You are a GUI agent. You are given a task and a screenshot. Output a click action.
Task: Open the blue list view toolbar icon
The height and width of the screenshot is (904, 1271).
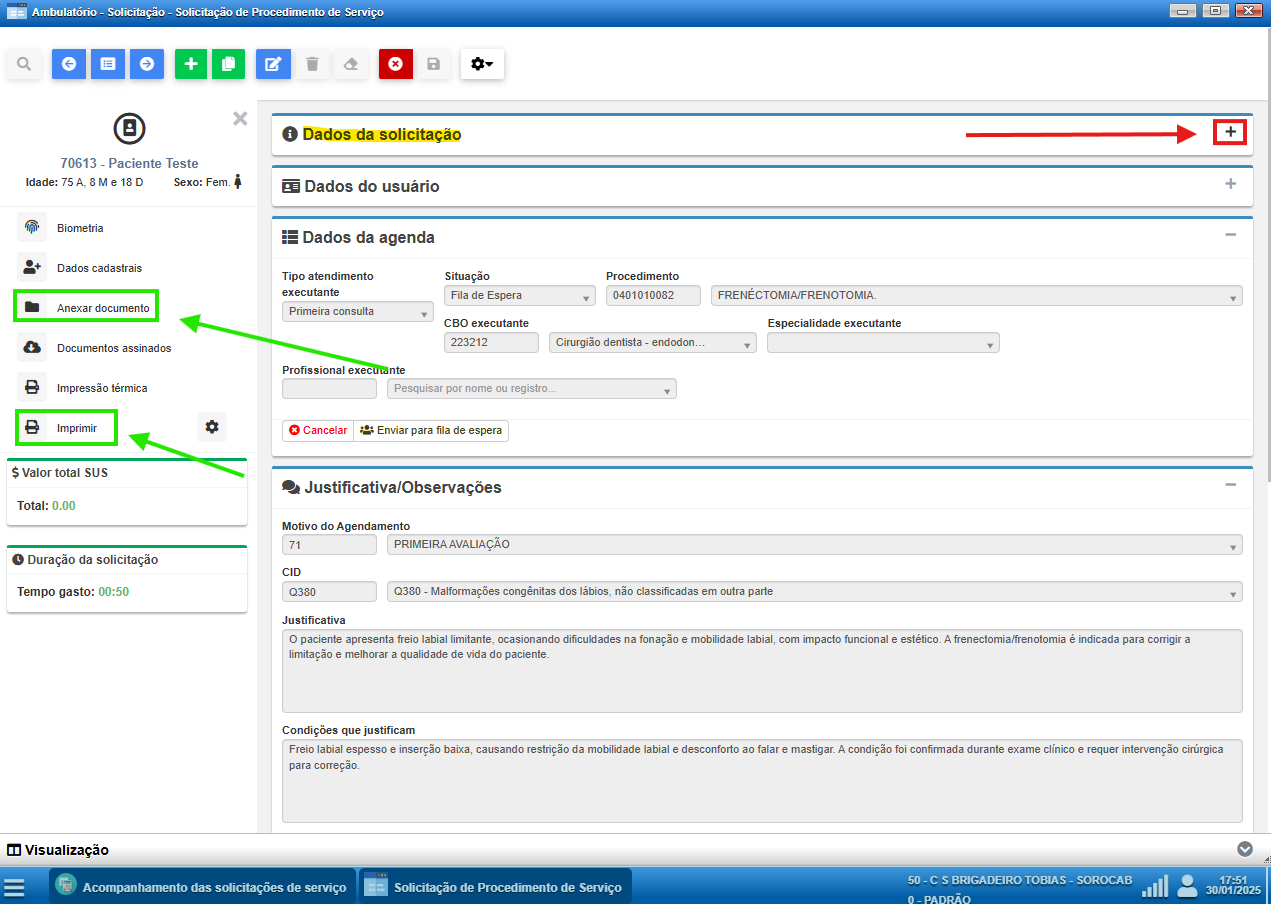tap(108, 64)
